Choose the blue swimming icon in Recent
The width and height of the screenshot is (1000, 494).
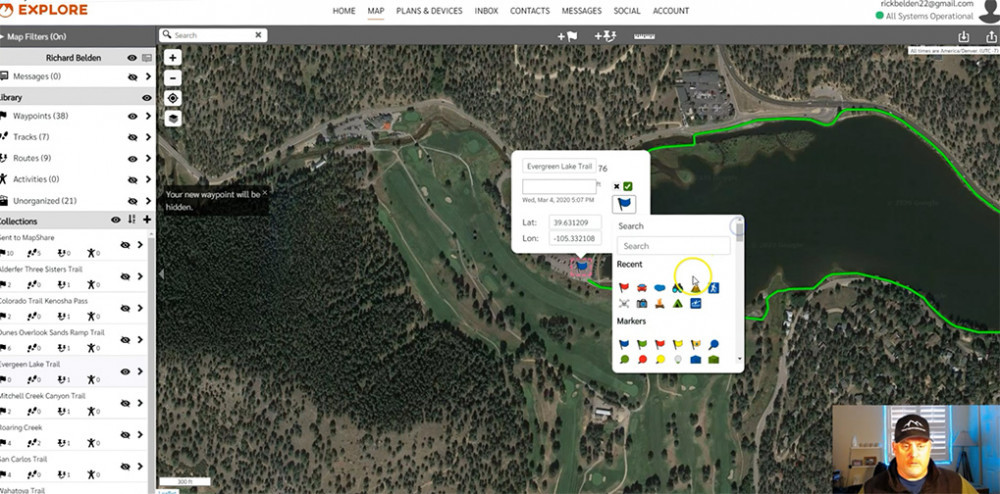pos(695,303)
